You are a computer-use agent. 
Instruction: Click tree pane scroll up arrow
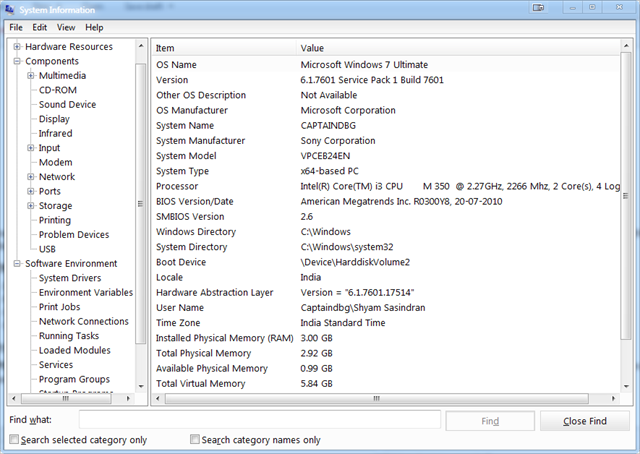tap(141, 46)
